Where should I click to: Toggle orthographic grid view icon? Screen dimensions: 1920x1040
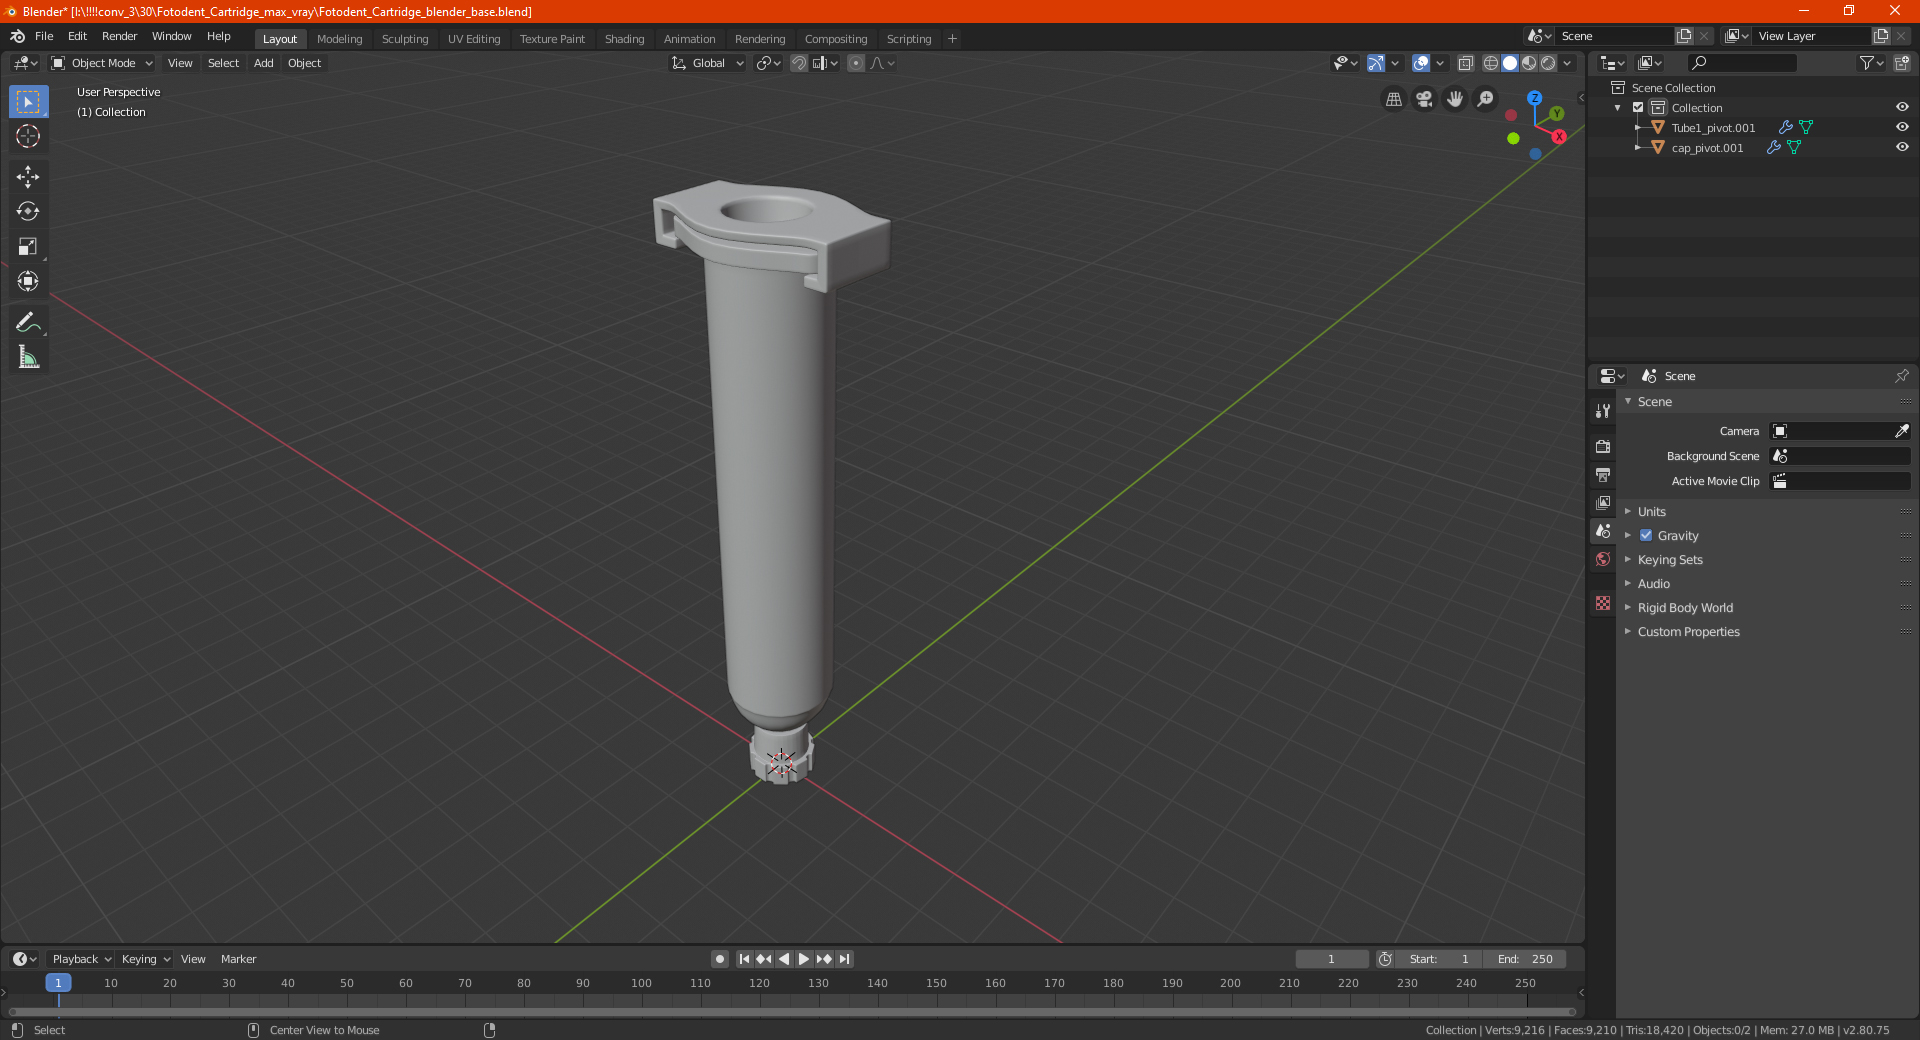(1393, 99)
